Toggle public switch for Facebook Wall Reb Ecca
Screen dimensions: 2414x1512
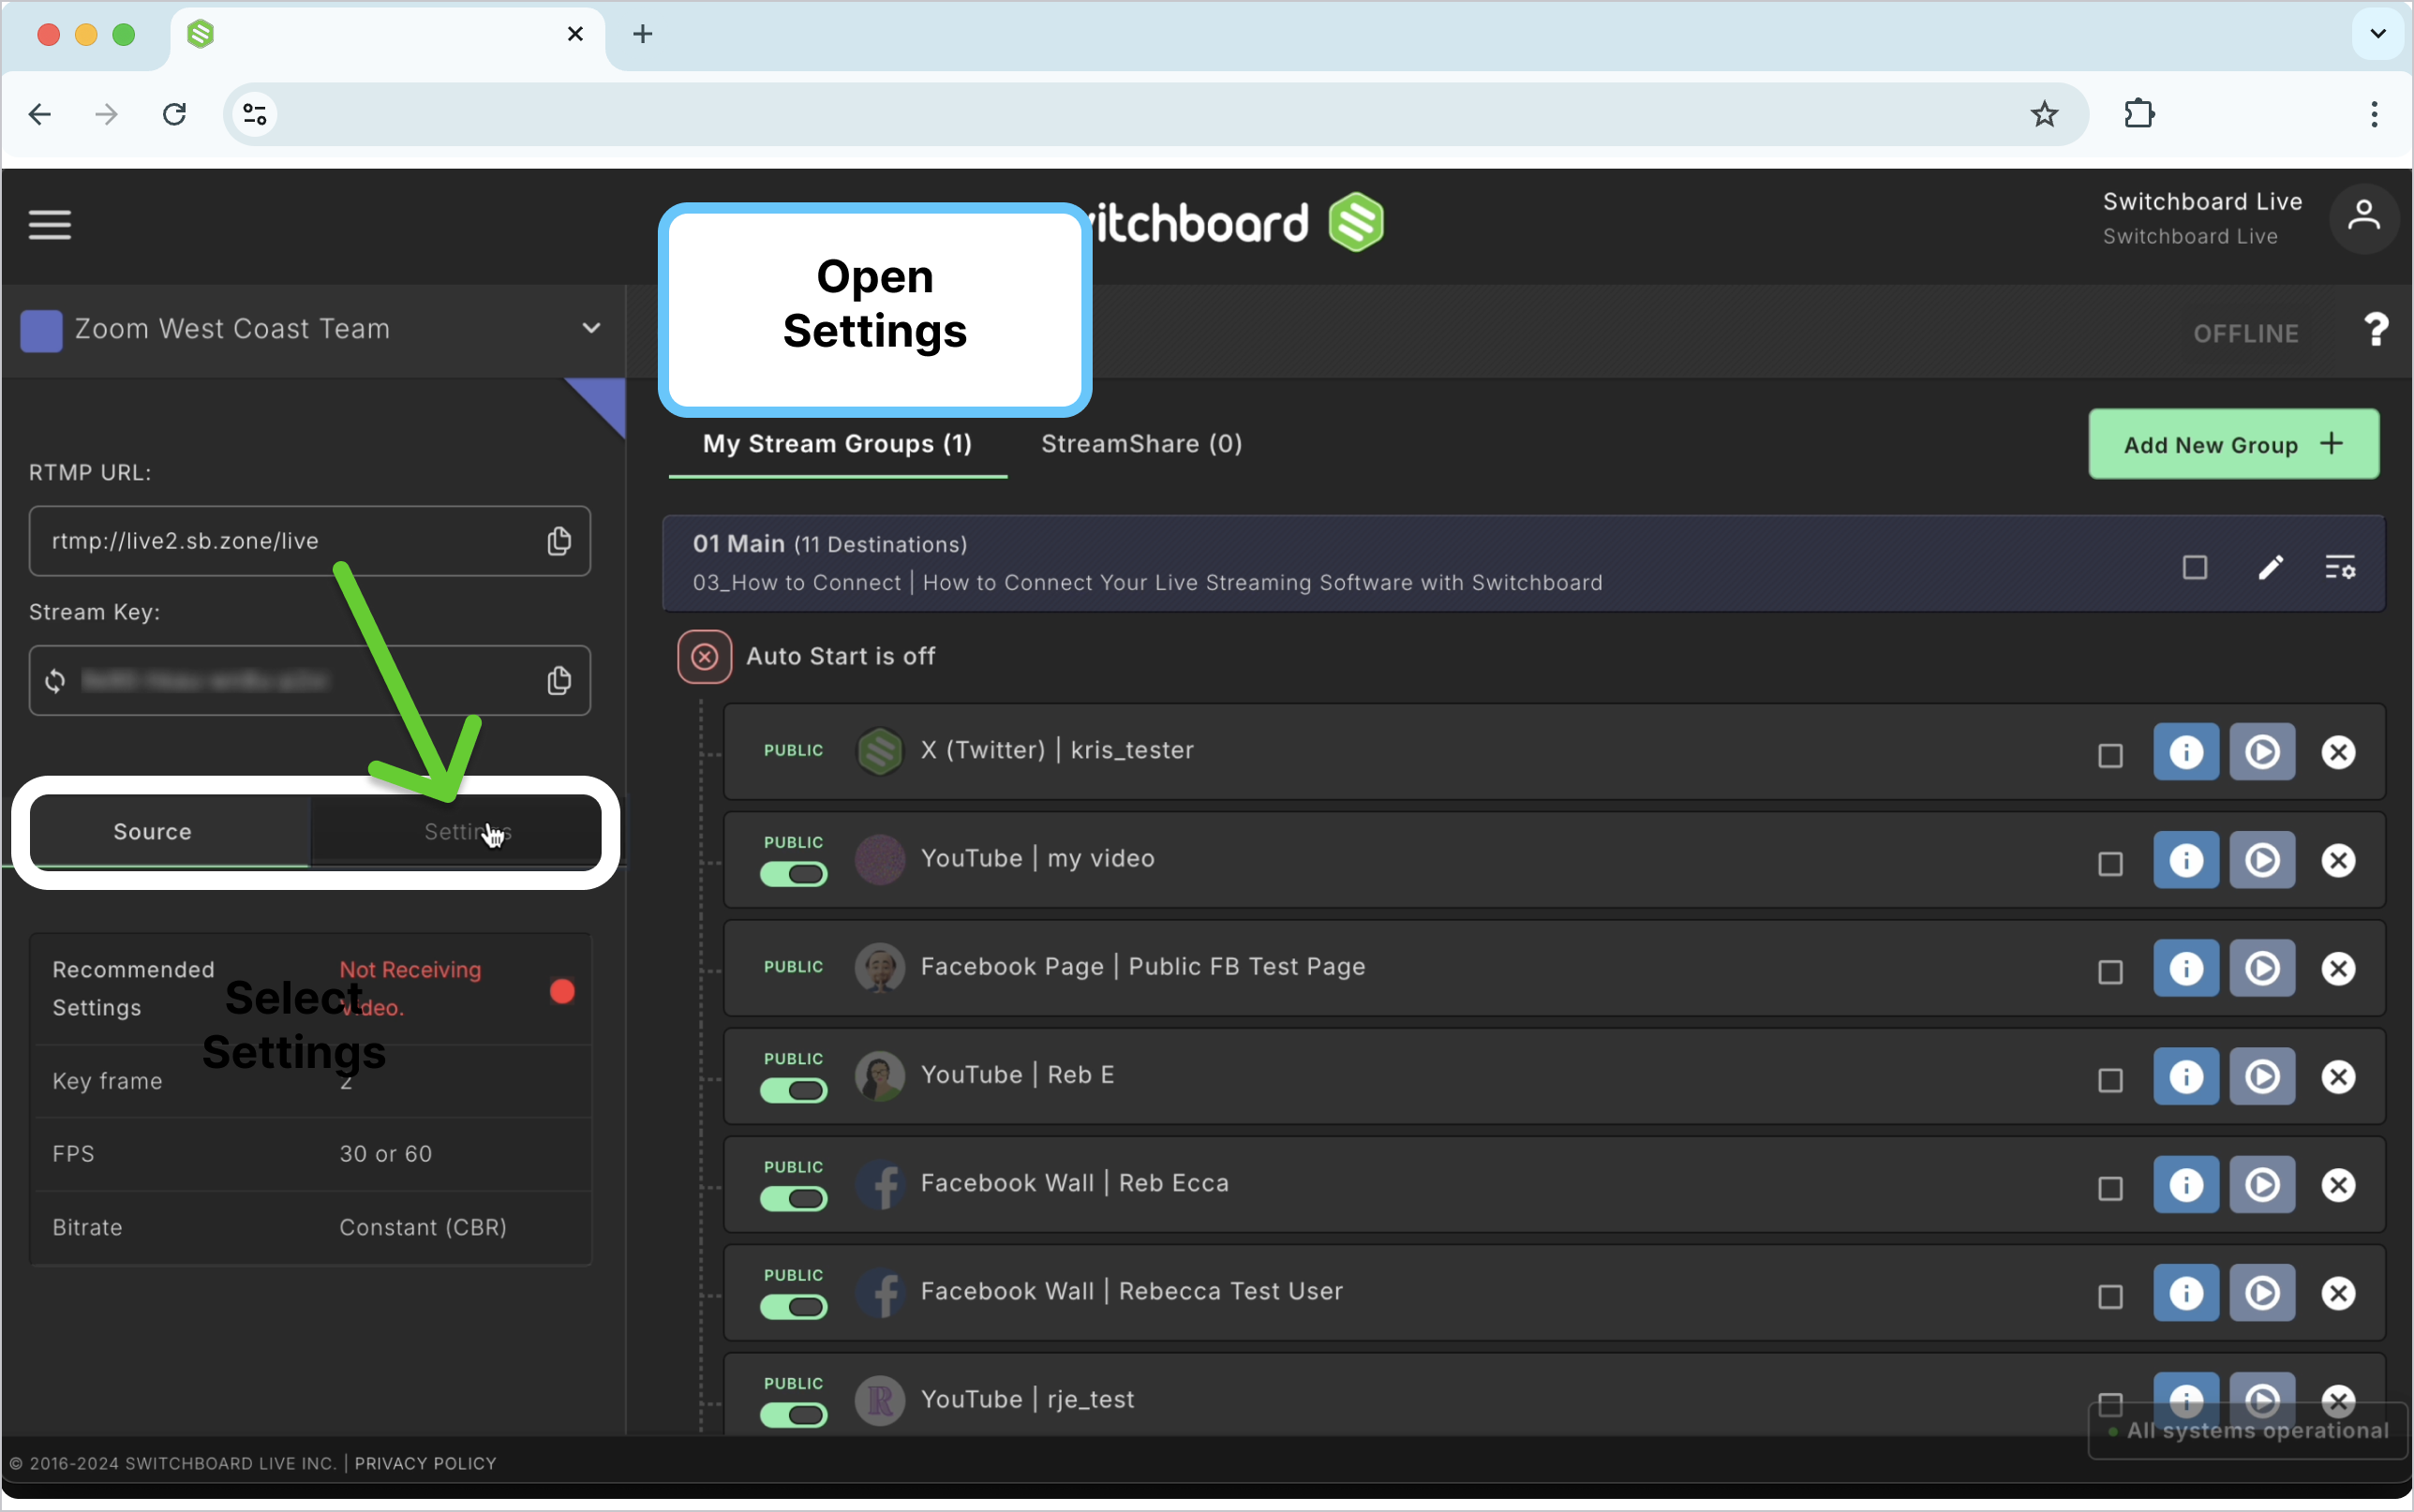click(793, 1199)
